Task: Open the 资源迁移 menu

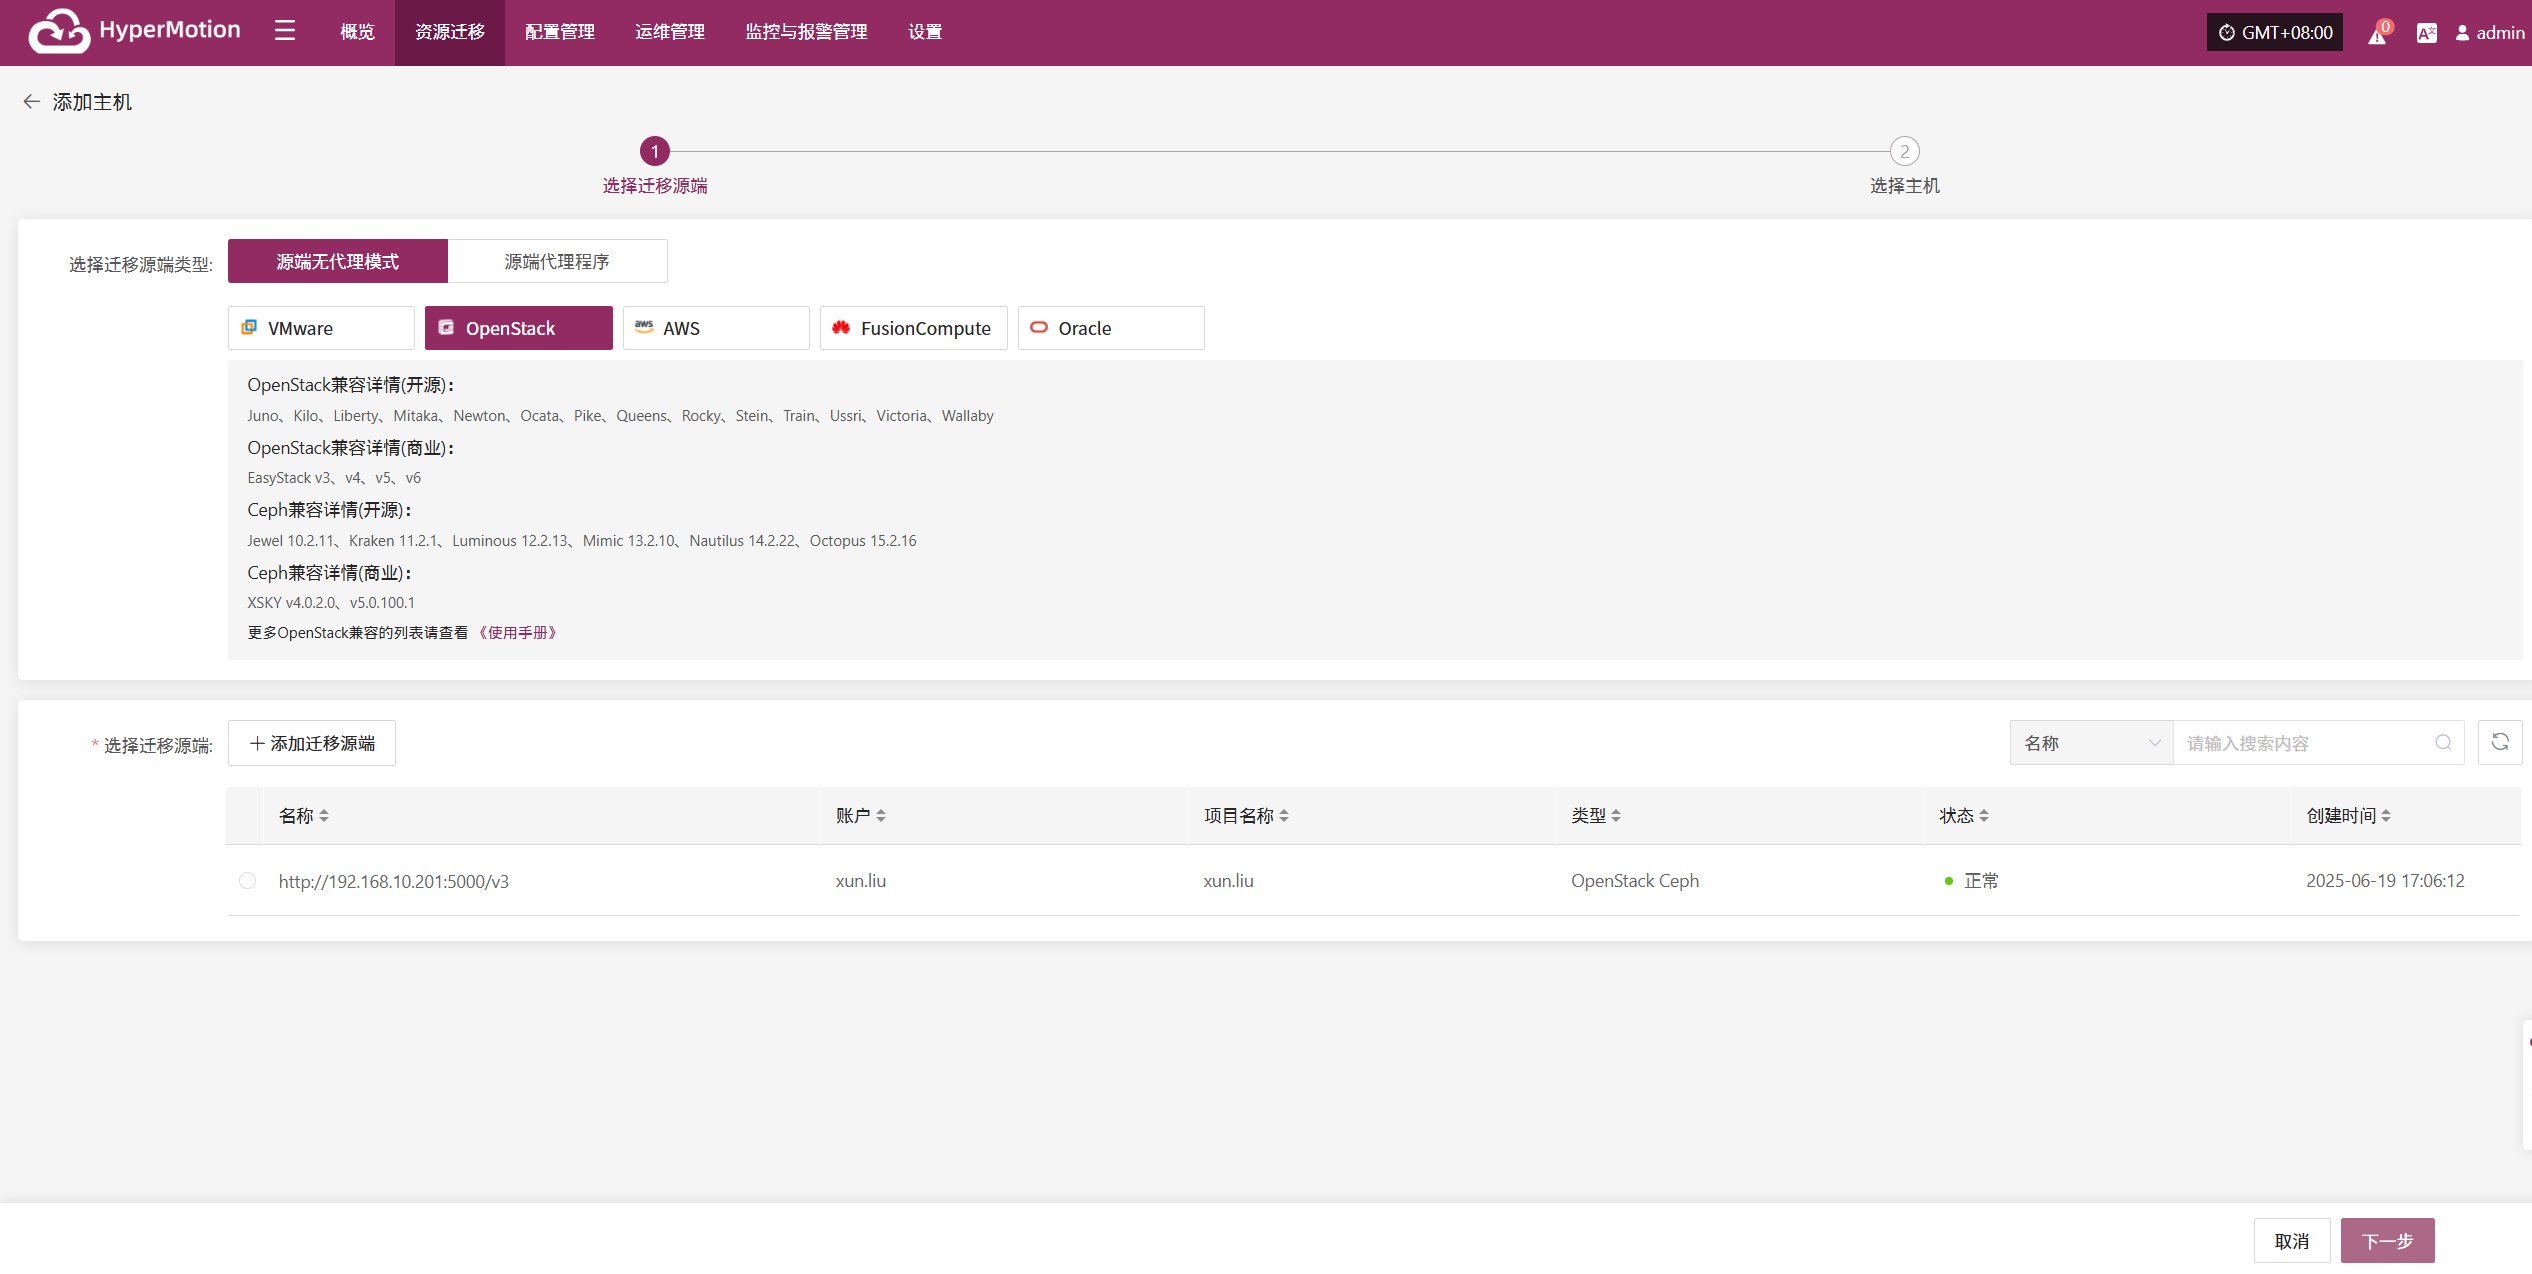Action: [x=450, y=33]
